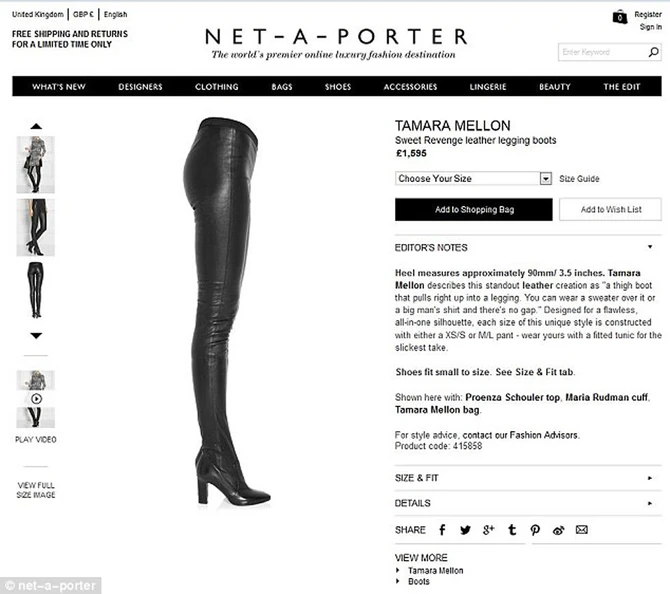Open the shopping bag icon
Image resolution: width=670 pixels, height=594 pixels.
pyautogui.click(x=620, y=17)
